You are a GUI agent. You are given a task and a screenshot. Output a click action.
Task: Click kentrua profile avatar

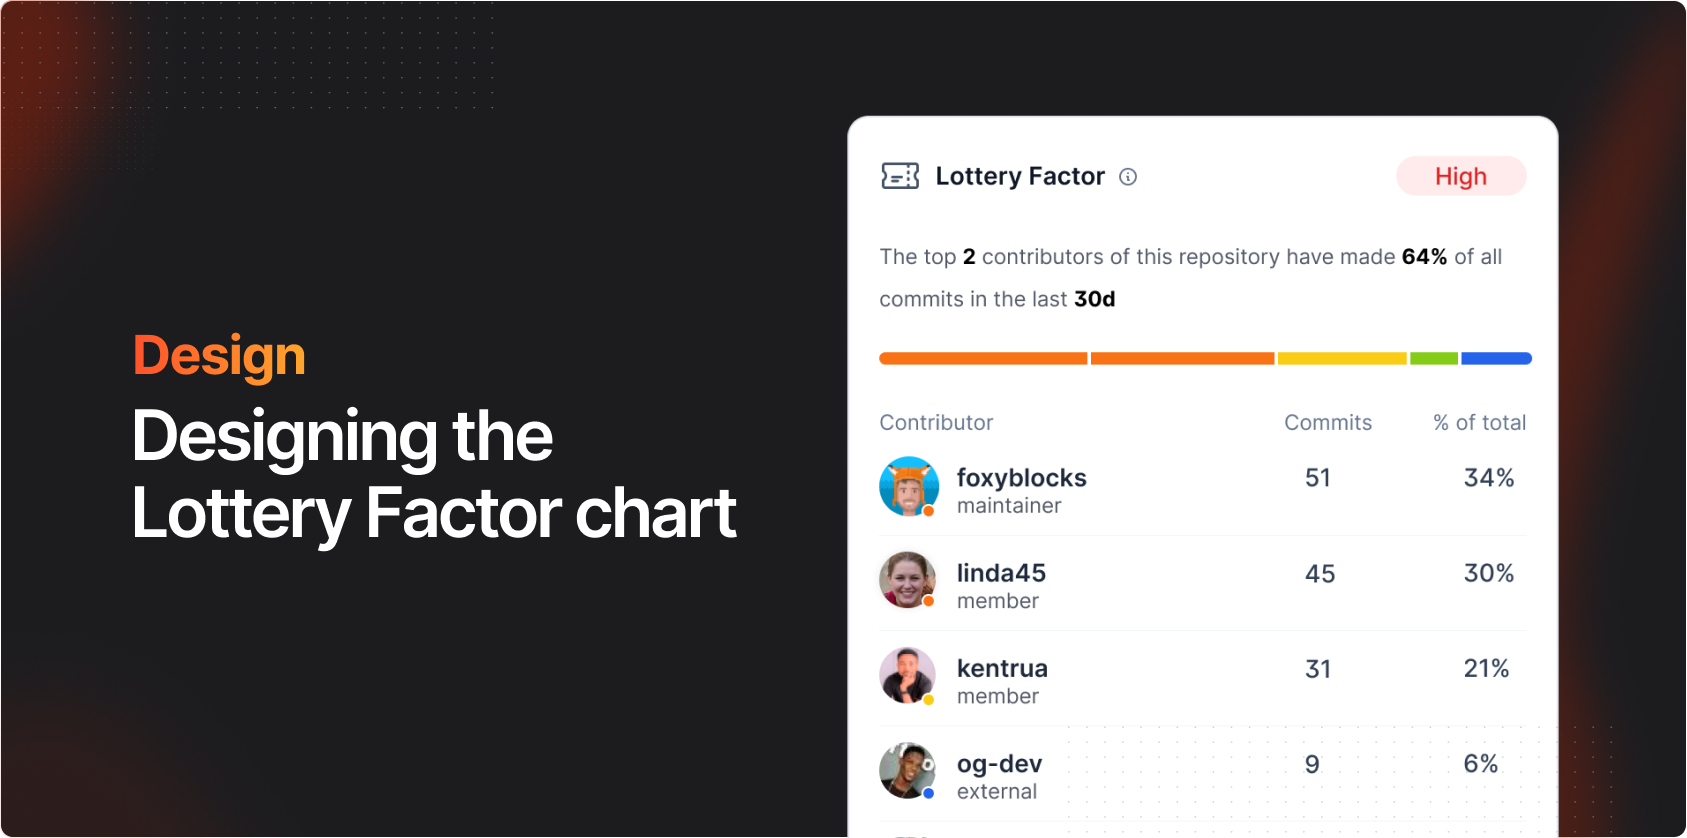[907, 675]
